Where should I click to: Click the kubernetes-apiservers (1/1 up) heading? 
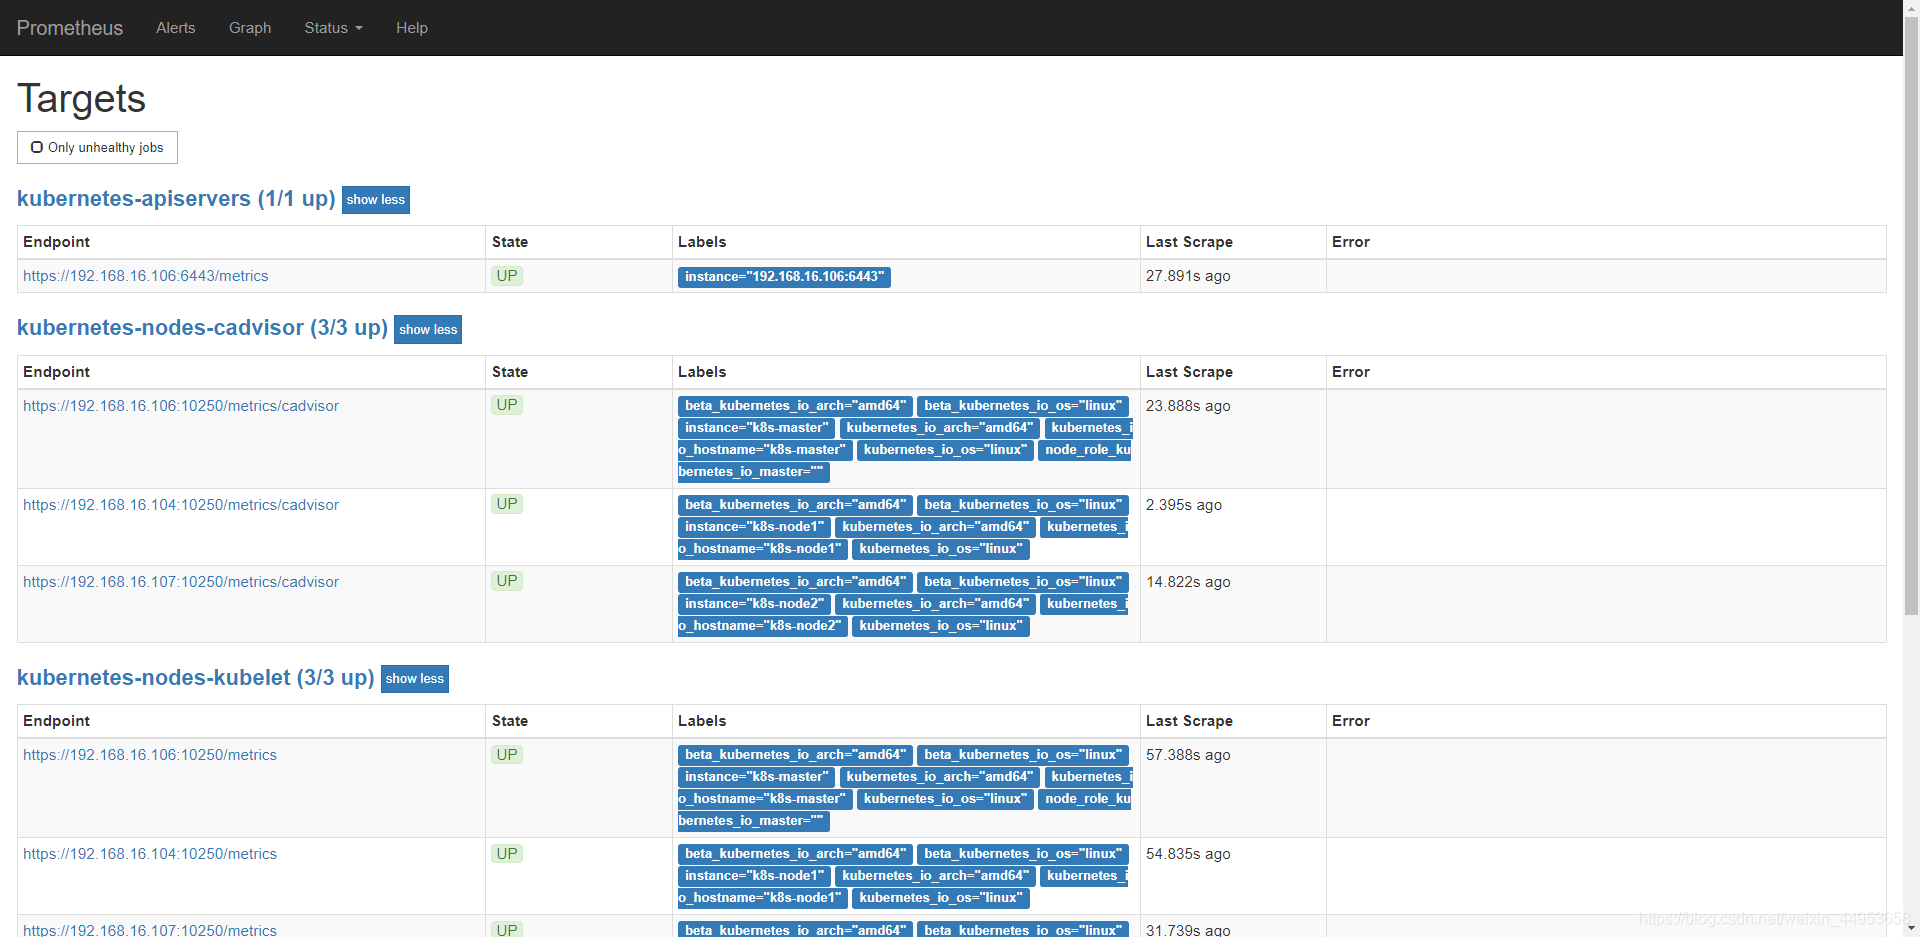176,198
